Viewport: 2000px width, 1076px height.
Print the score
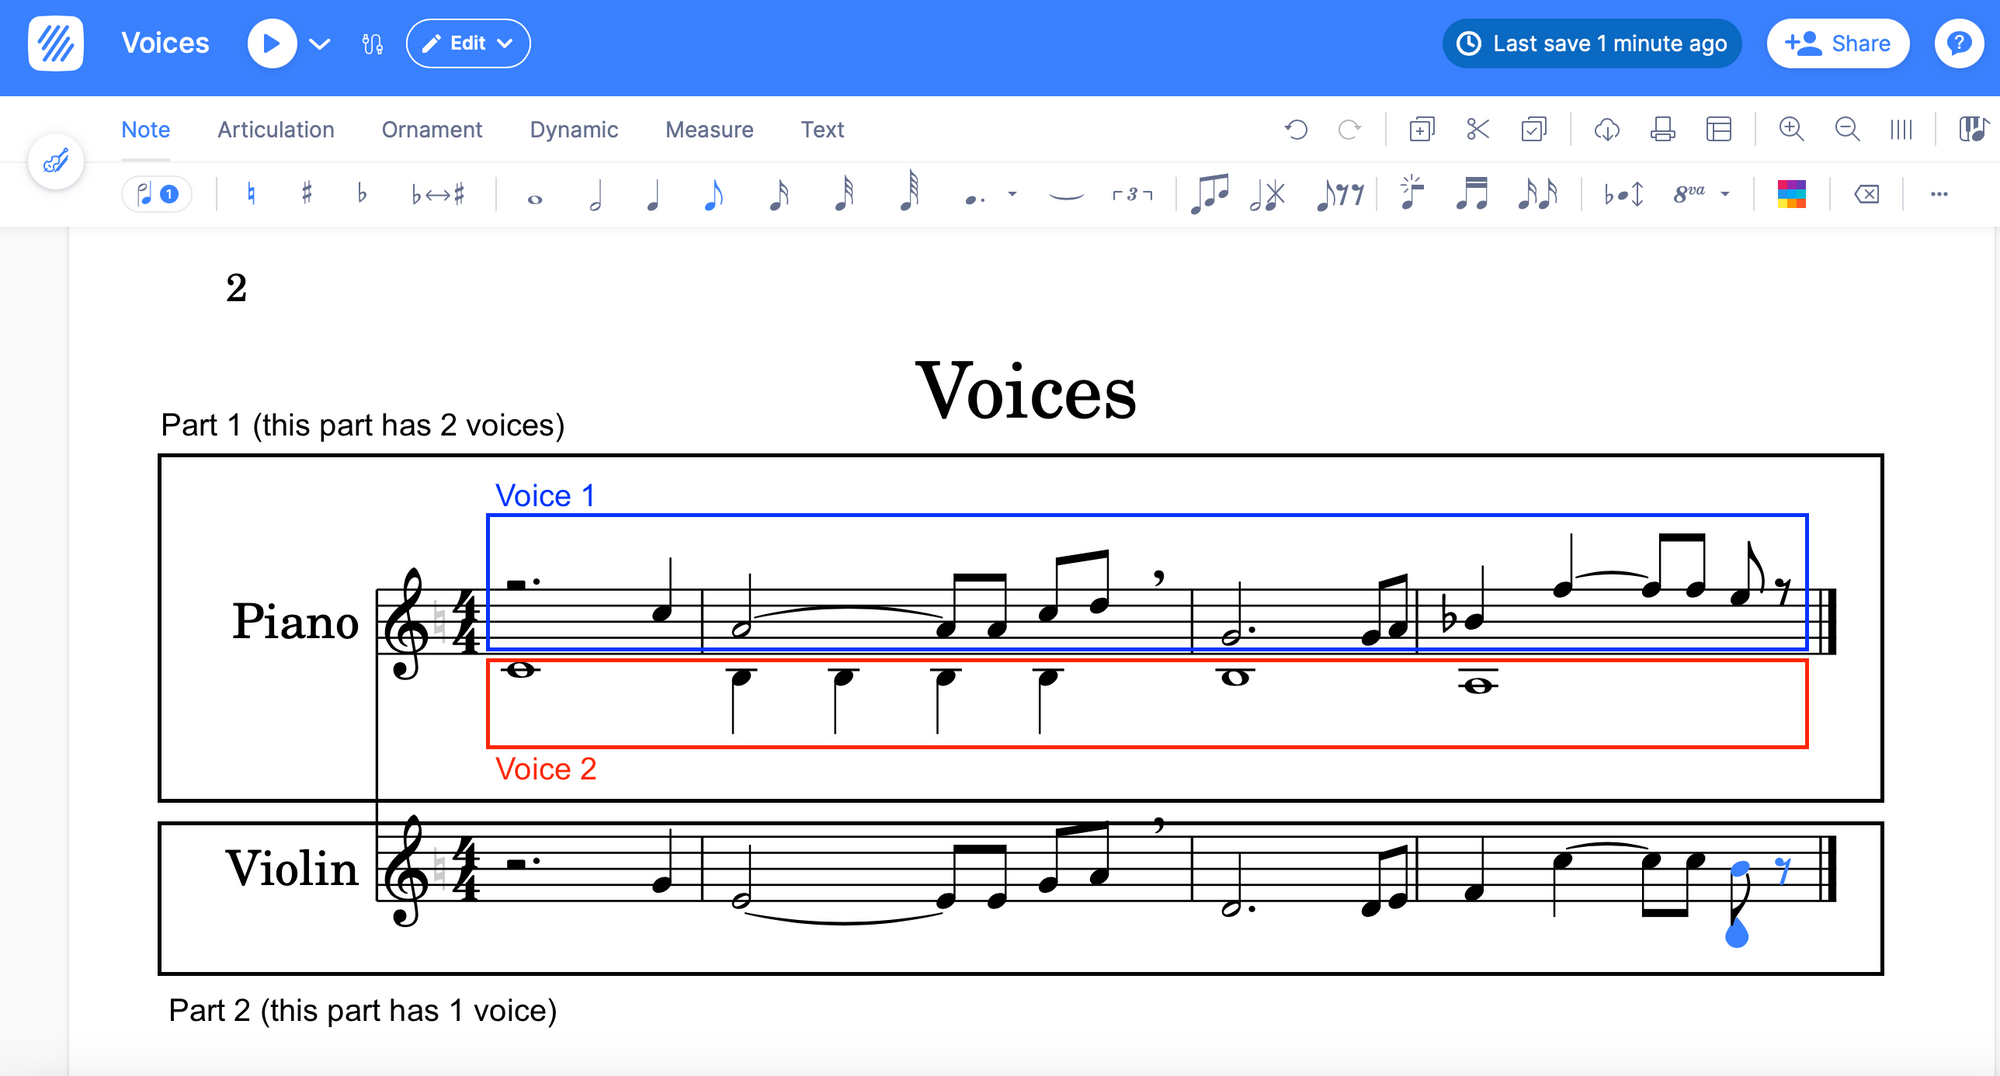click(x=1663, y=129)
